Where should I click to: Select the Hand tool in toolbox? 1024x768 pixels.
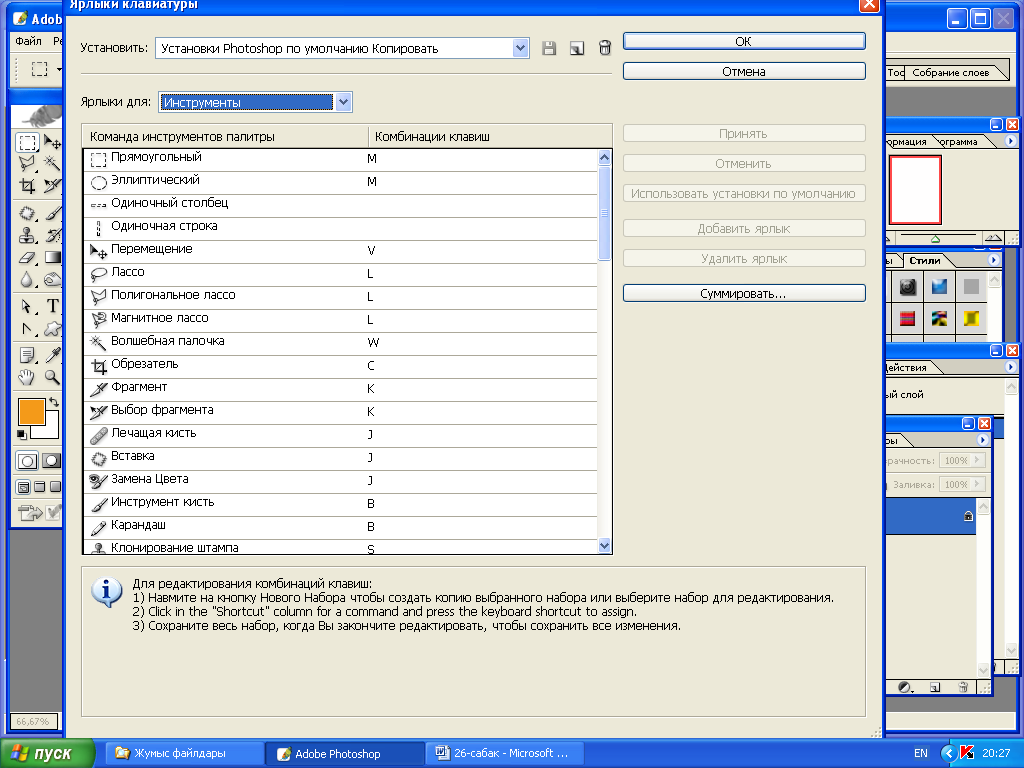tap(27, 377)
